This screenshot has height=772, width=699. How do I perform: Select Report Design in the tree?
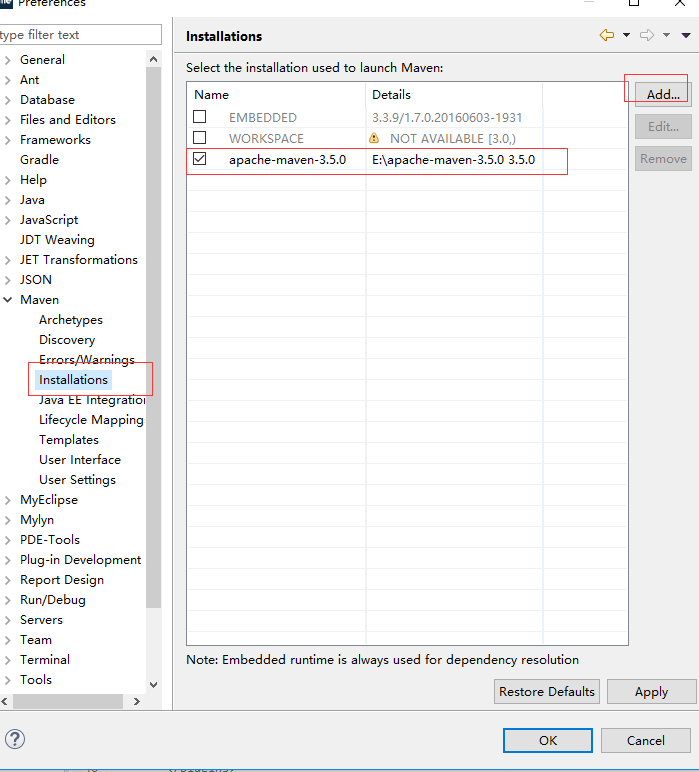62,580
